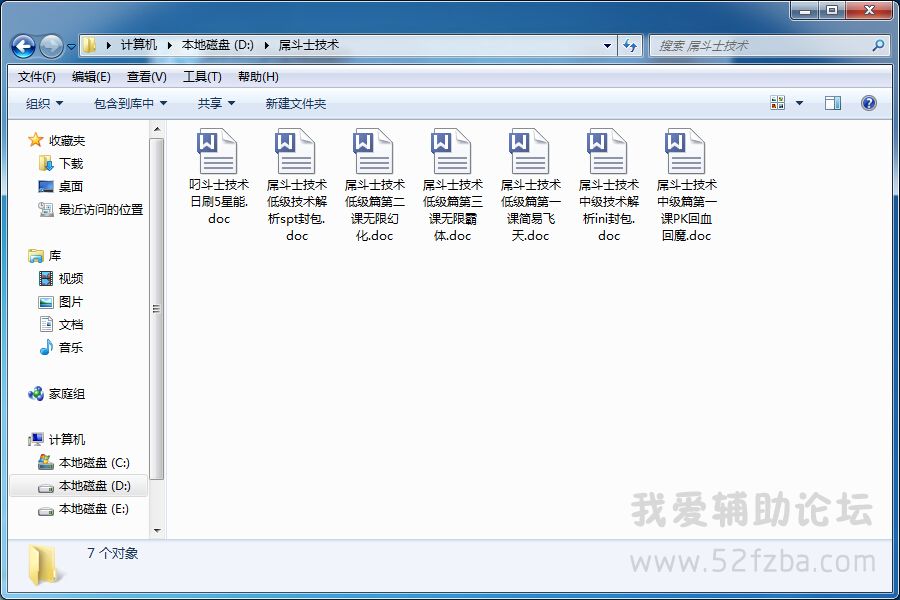900x600 pixels.
Task: Click the magnifier search icon
Action: coord(878,45)
